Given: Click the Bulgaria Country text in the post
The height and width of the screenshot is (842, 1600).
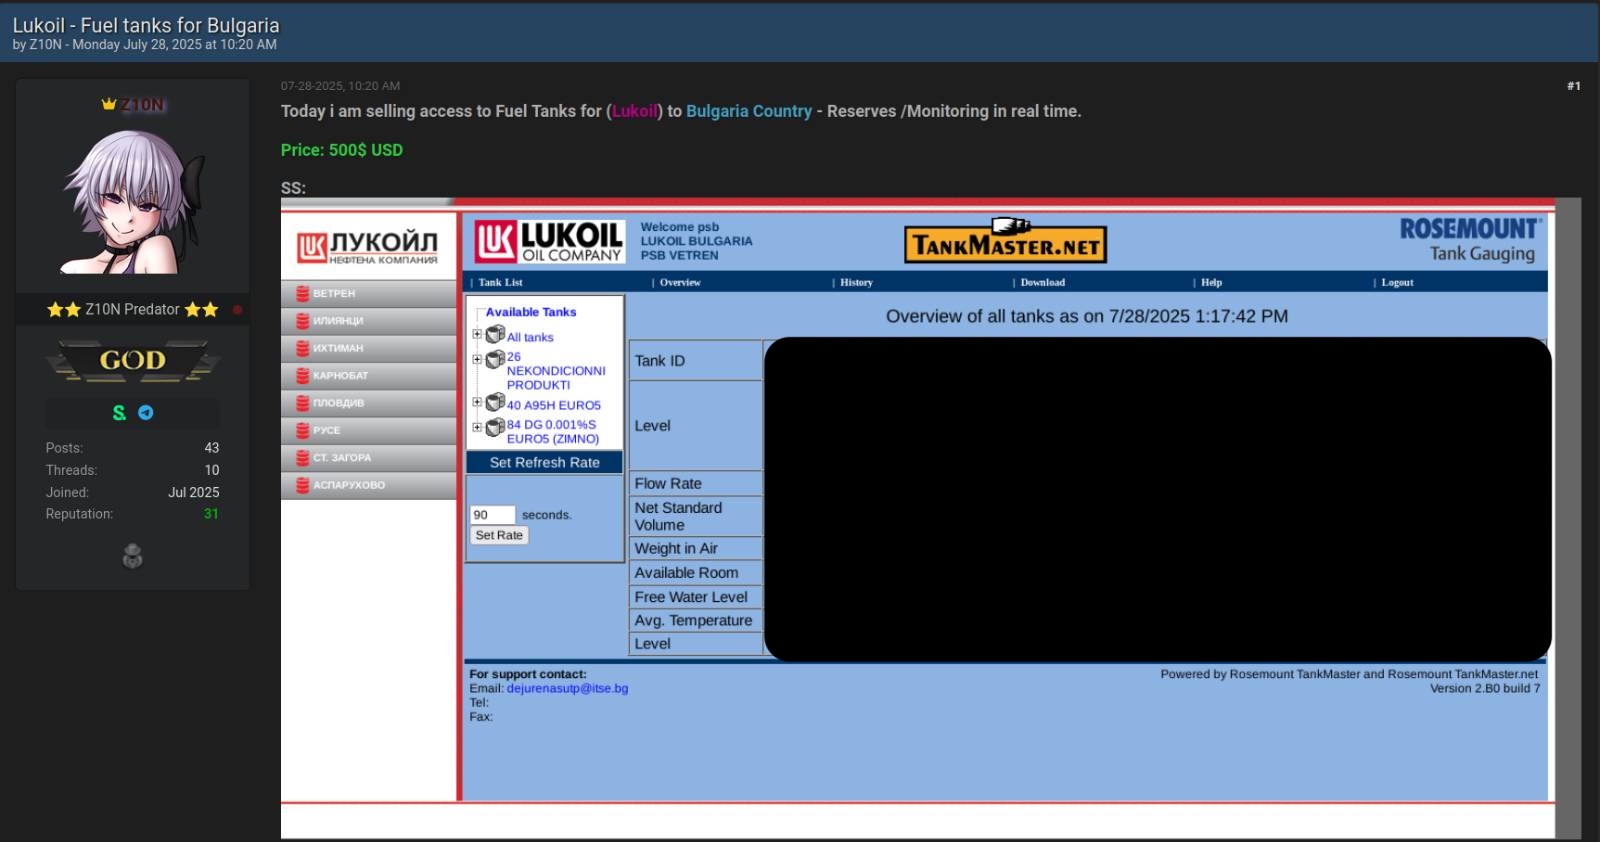Looking at the screenshot, I should (749, 112).
